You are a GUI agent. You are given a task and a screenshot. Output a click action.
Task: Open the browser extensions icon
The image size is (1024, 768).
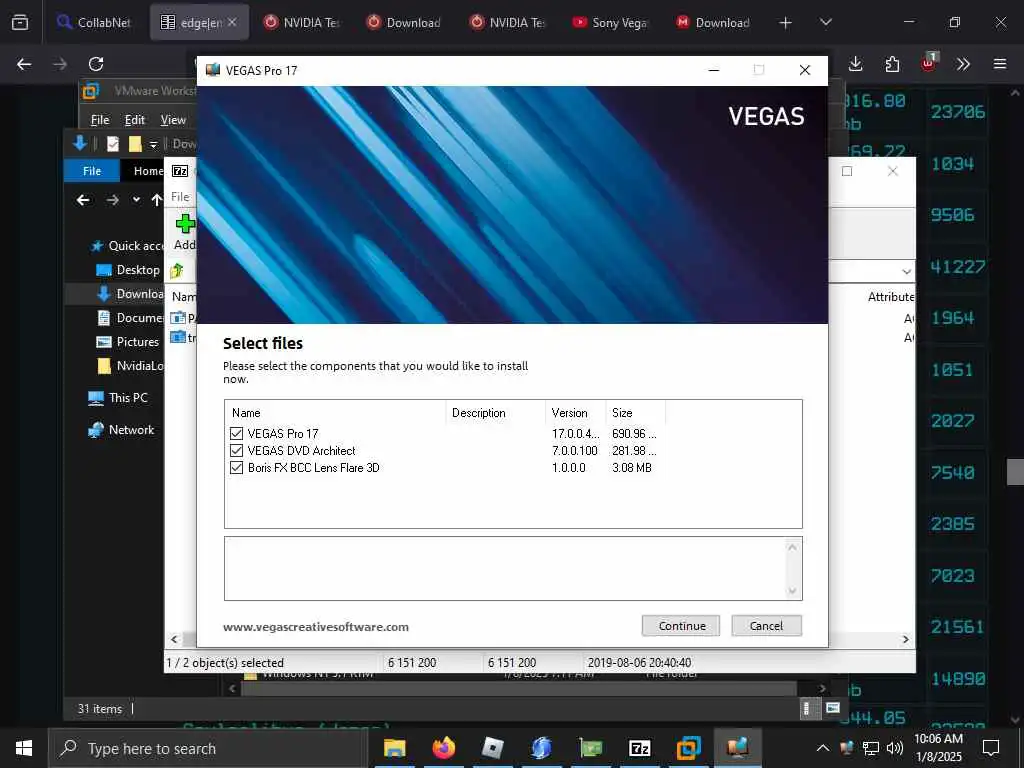coord(892,64)
